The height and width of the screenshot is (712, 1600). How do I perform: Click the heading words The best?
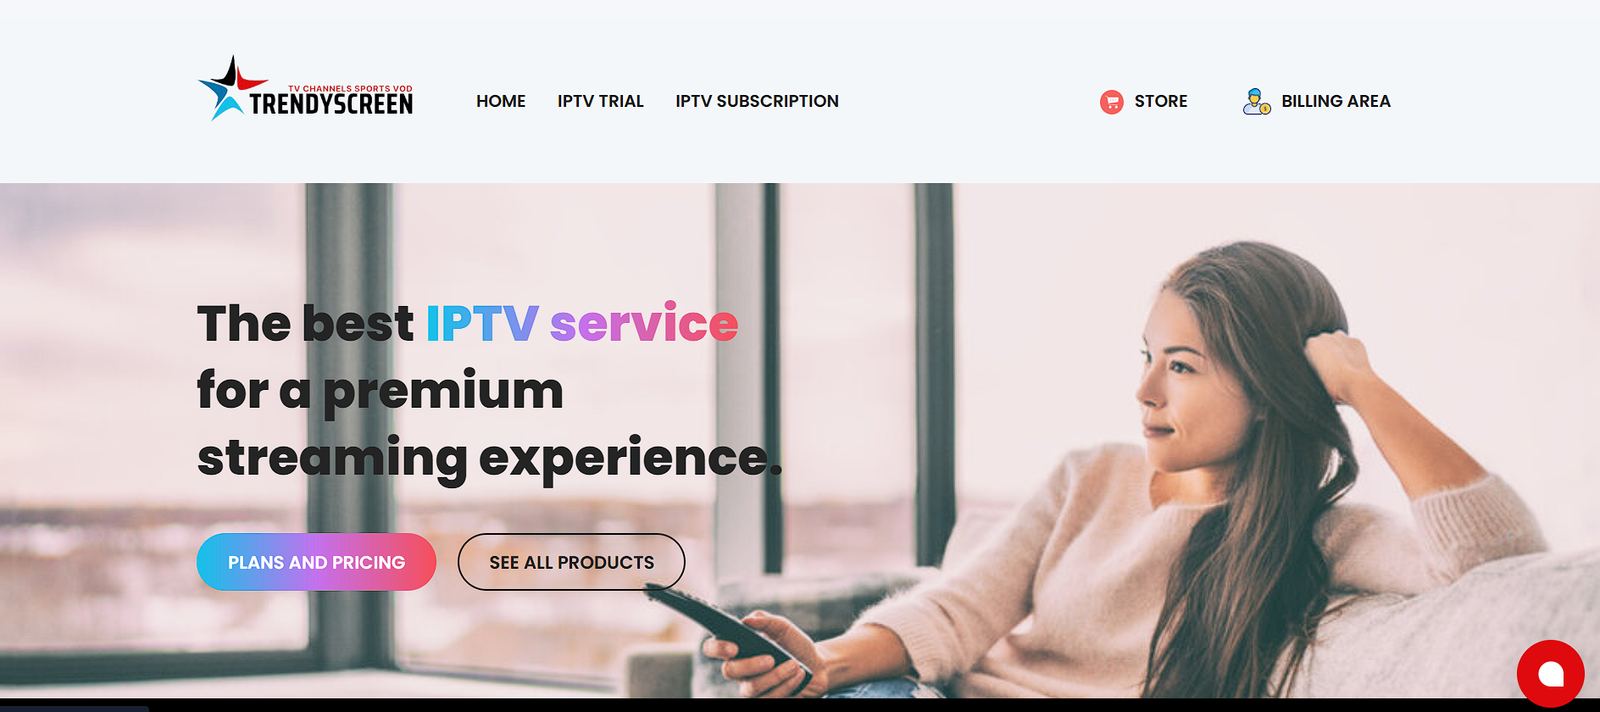pos(305,324)
